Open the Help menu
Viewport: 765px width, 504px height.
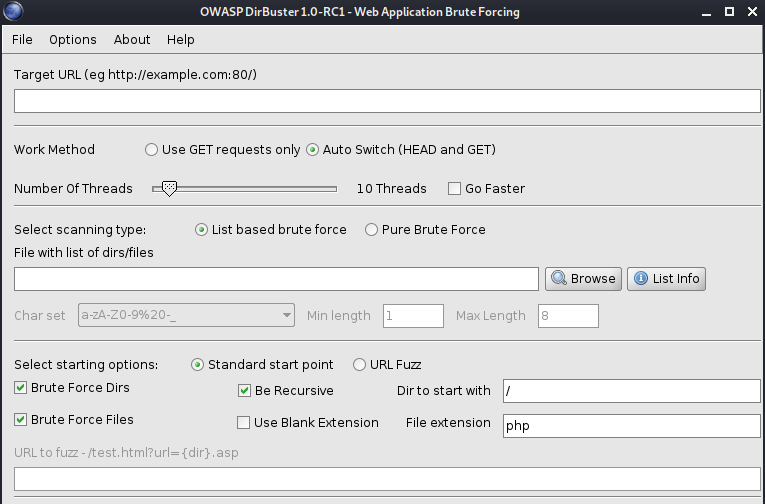[x=181, y=40]
